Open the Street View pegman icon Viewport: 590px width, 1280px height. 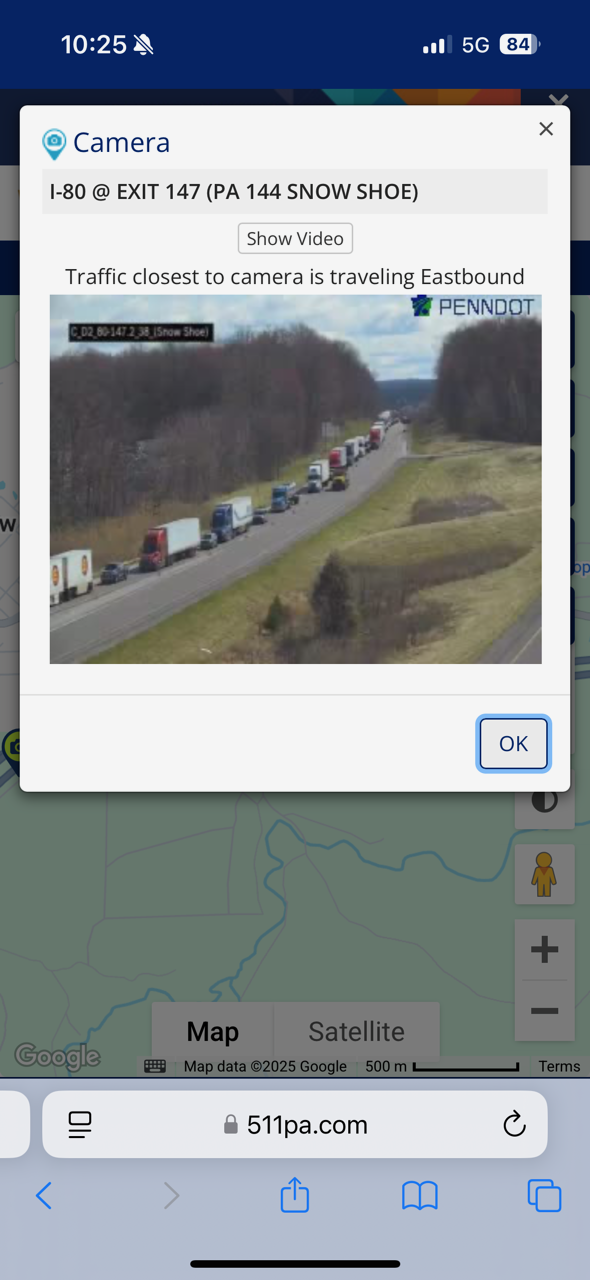tap(544, 875)
